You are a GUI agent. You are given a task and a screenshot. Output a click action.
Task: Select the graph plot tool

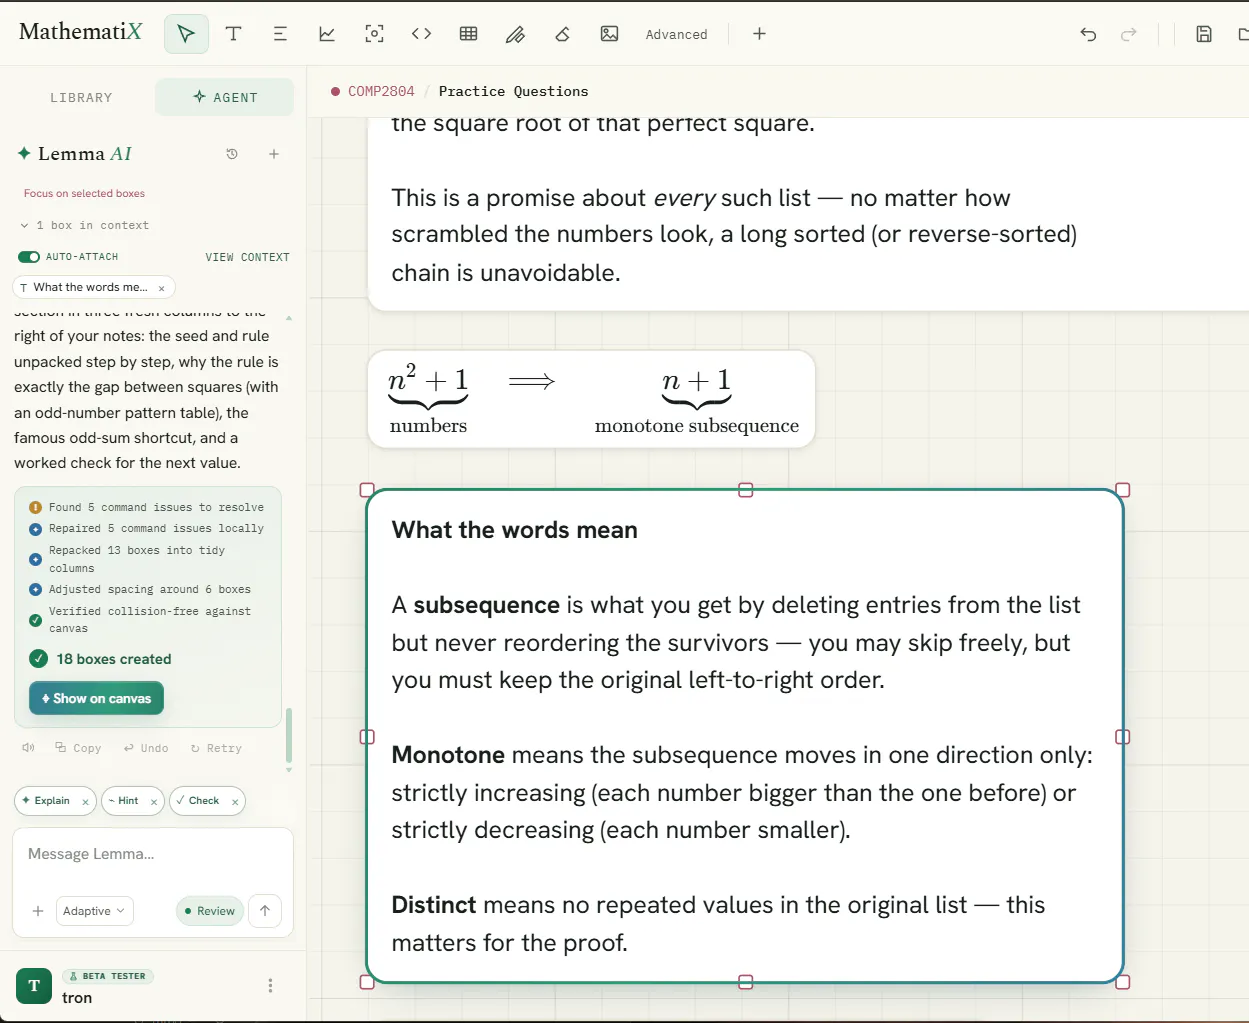(327, 34)
